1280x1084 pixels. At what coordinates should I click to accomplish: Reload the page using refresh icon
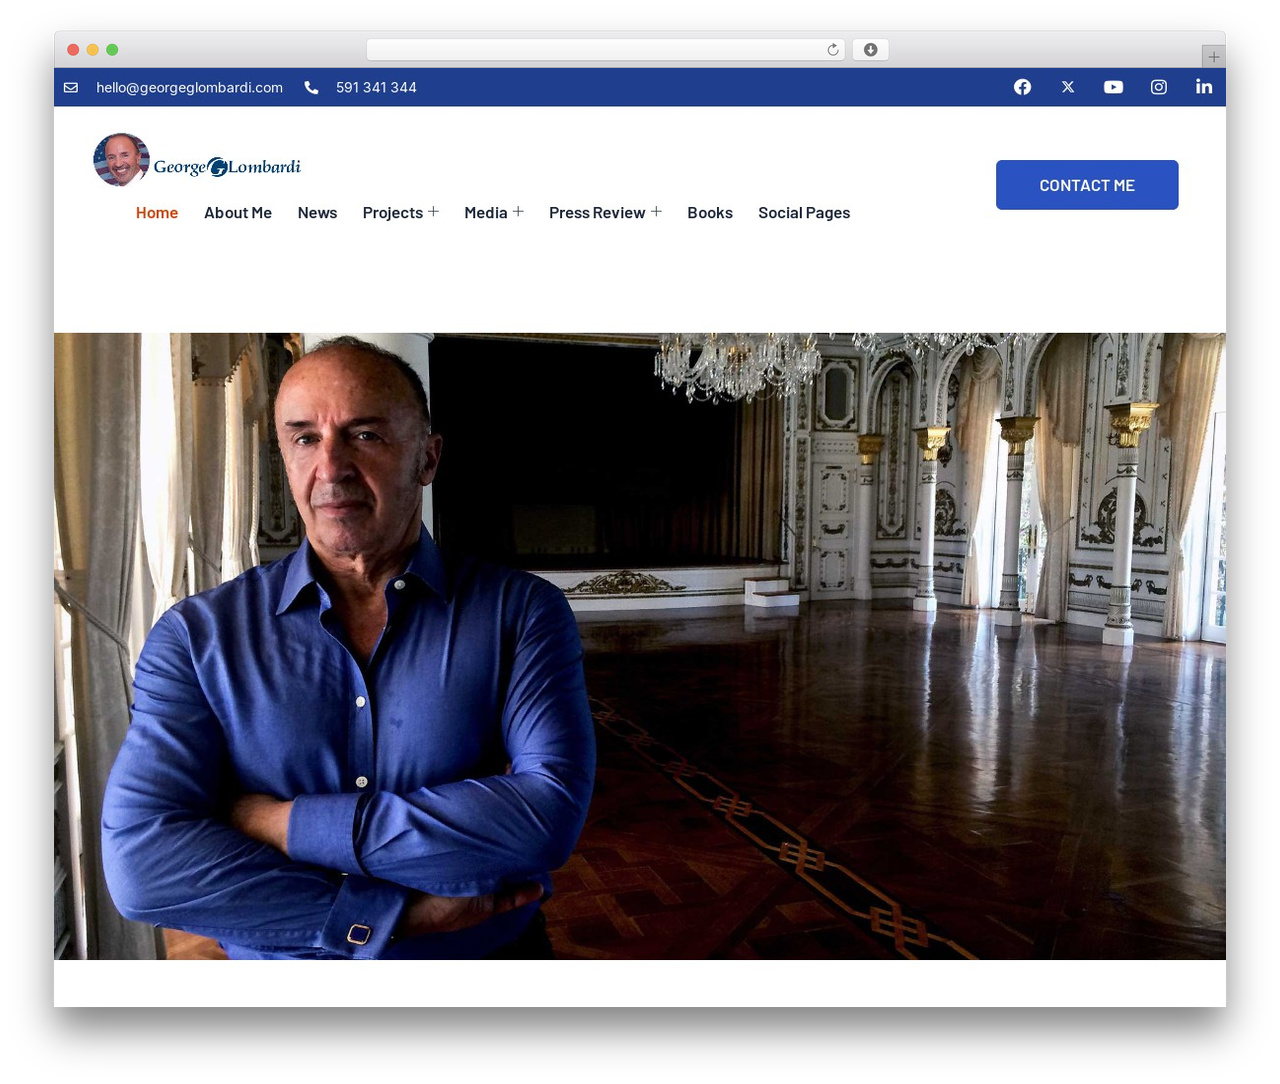tap(833, 50)
